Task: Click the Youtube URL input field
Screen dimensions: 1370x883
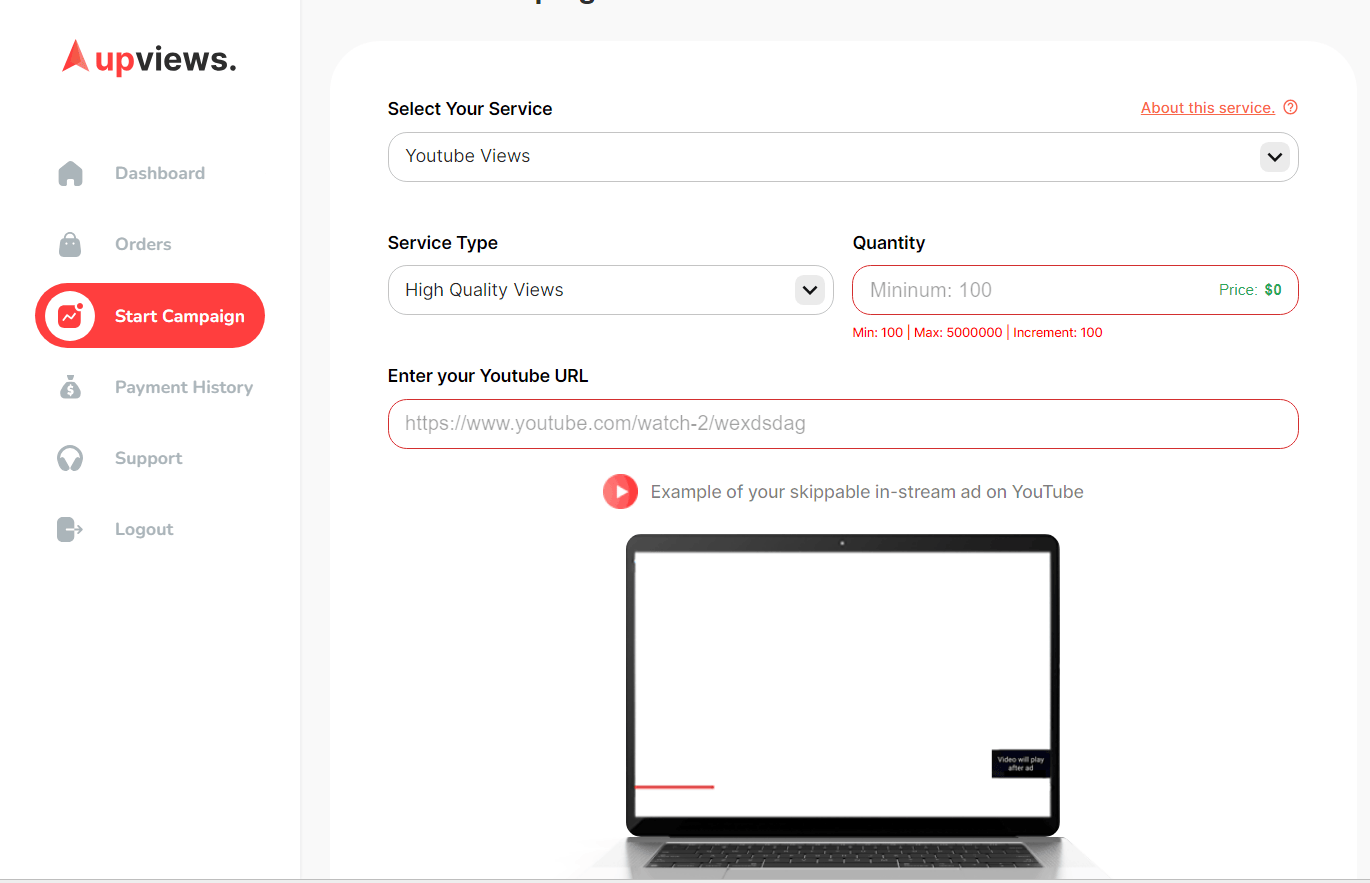Action: pyautogui.click(x=842, y=424)
